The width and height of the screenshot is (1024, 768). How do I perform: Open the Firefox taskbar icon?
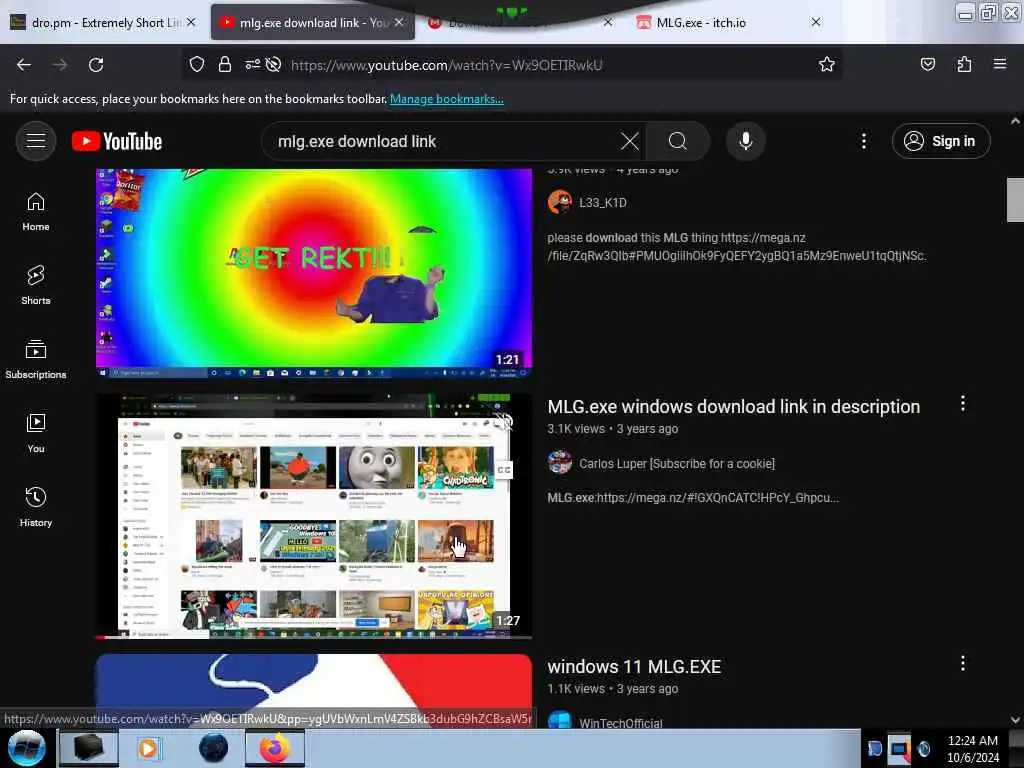pyautogui.click(x=275, y=748)
